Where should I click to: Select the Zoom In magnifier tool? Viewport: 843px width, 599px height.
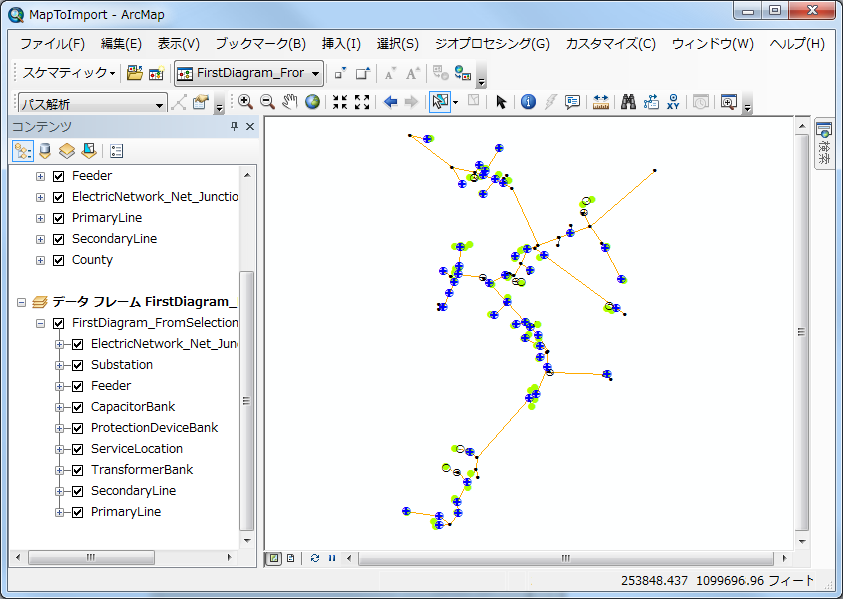point(245,102)
